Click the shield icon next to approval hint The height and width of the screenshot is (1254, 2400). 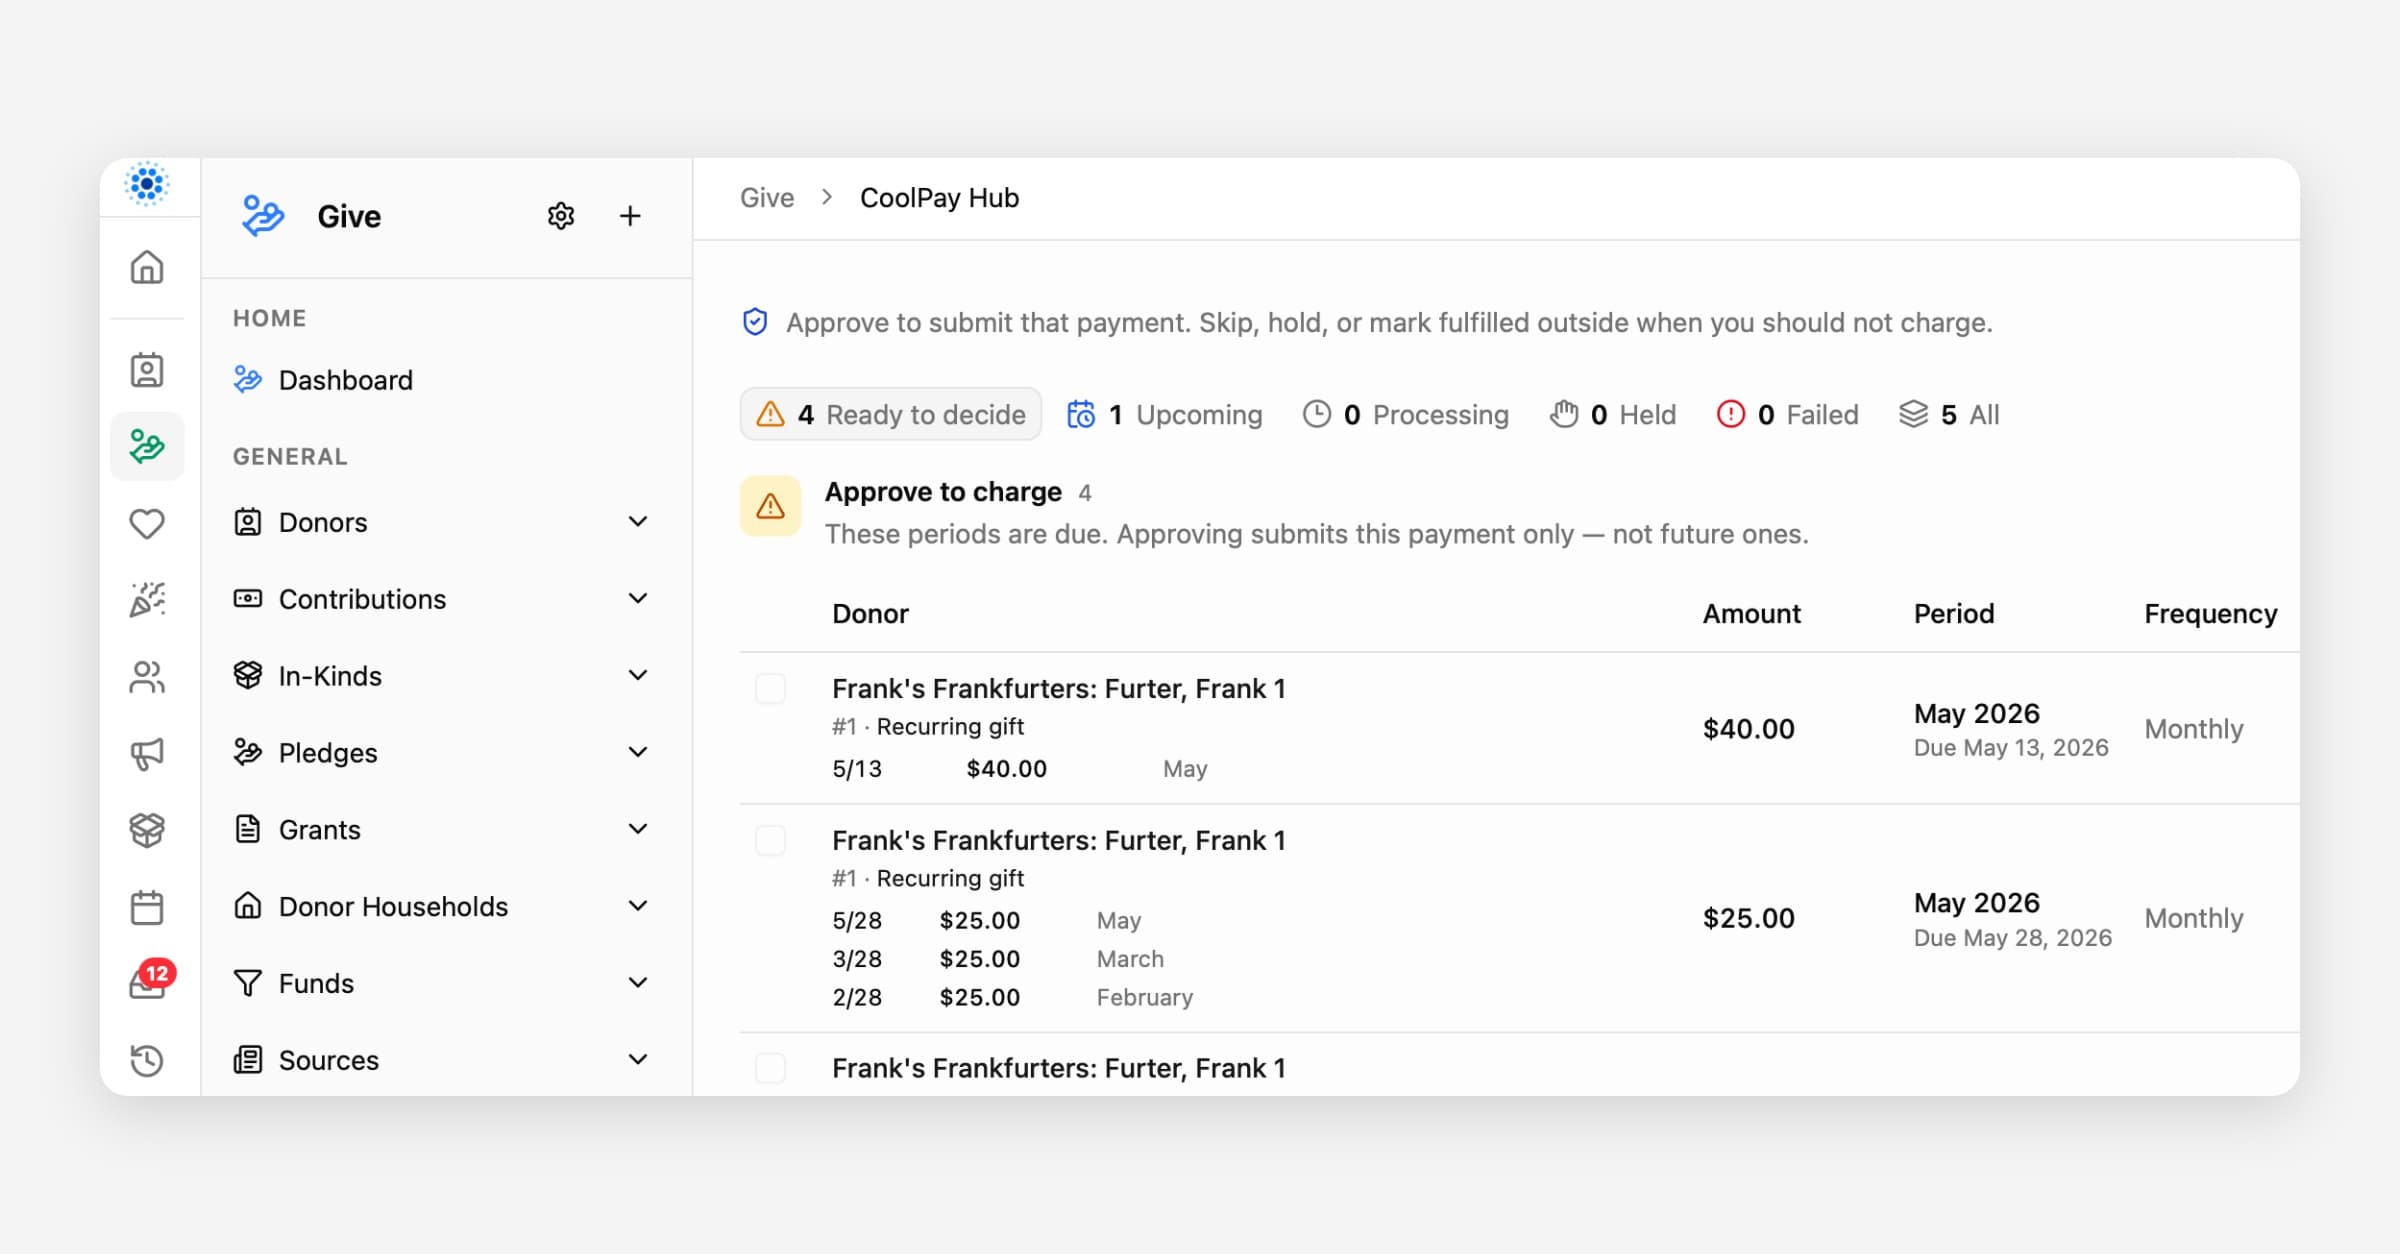tap(755, 322)
